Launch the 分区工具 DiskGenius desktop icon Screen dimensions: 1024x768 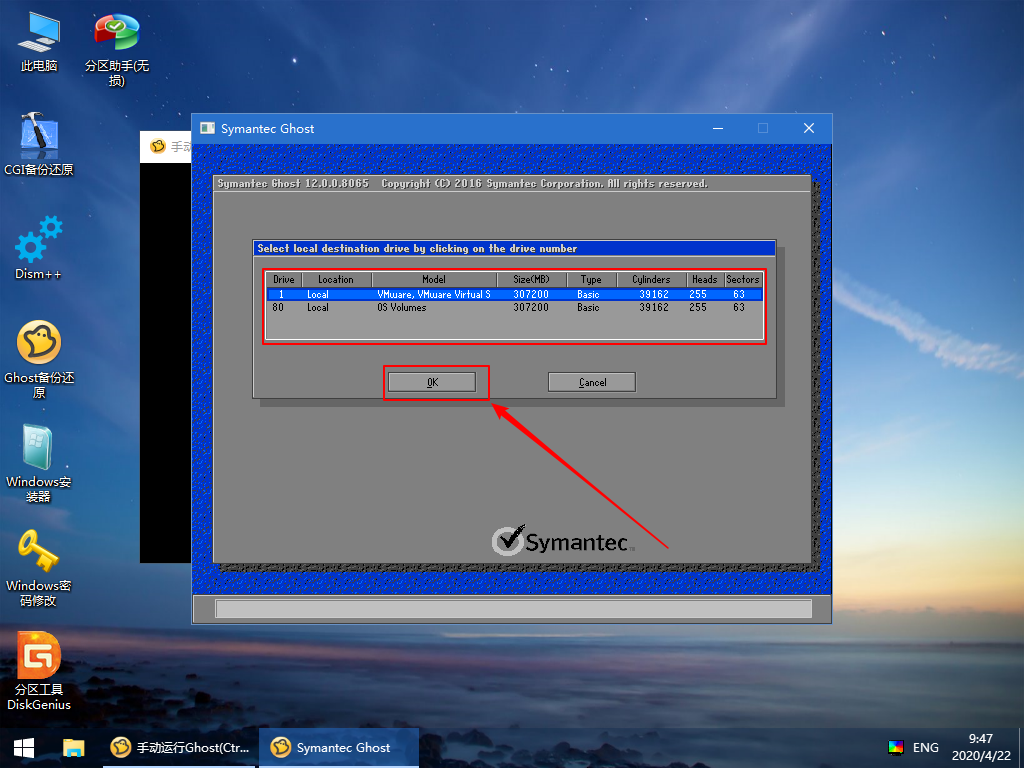click(x=39, y=671)
